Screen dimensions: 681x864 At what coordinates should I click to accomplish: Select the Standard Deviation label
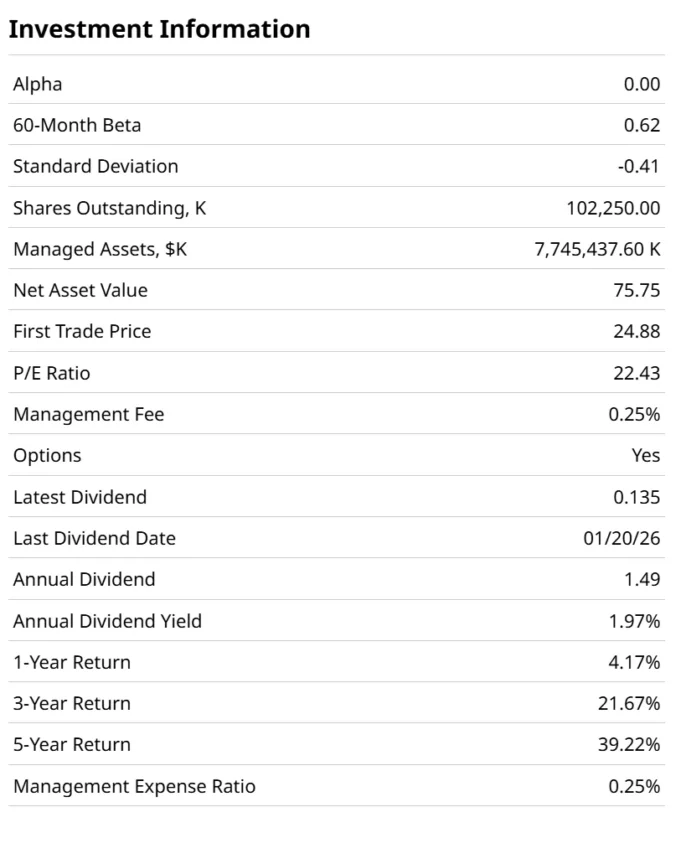[95, 166]
